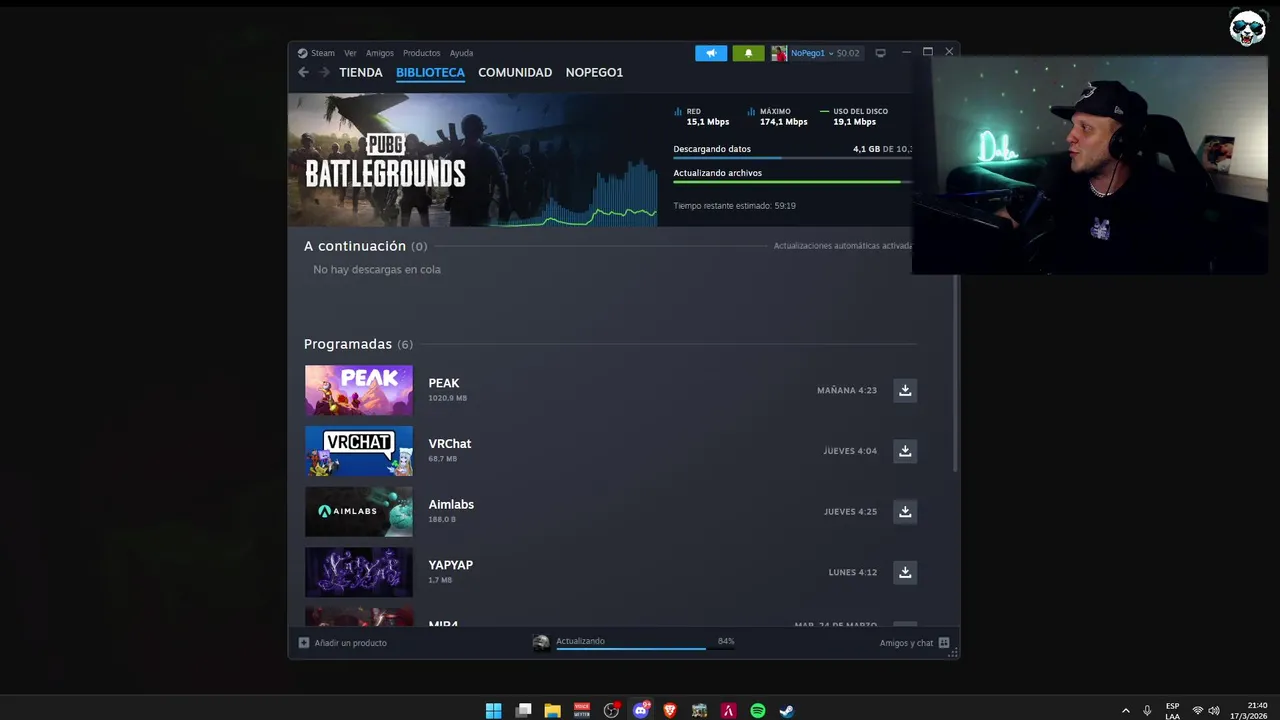Open File Explorer from the taskbar
Viewport: 1280px width, 720px height.
[x=552, y=711]
